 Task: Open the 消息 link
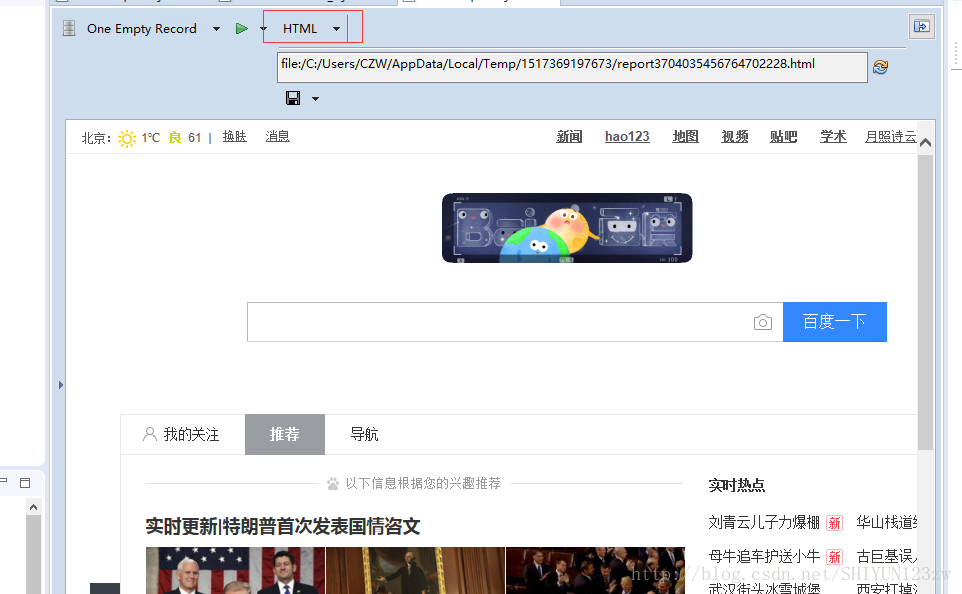click(277, 137)
